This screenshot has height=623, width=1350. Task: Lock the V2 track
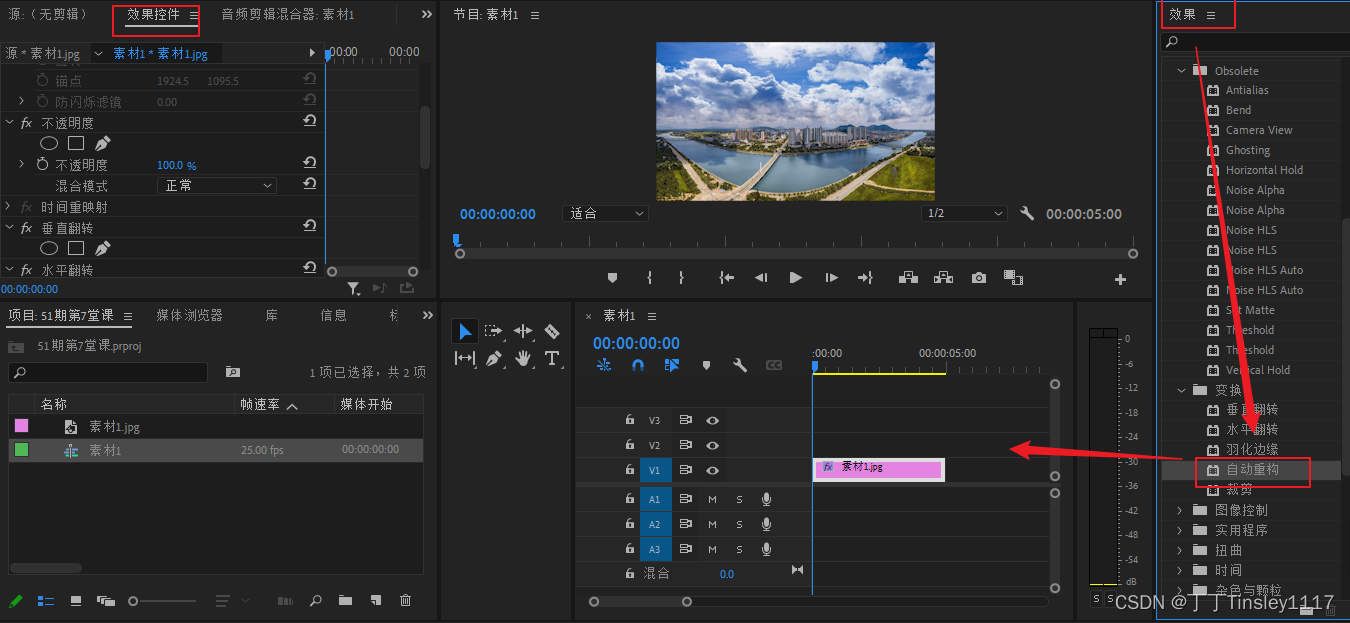(629, 445)
